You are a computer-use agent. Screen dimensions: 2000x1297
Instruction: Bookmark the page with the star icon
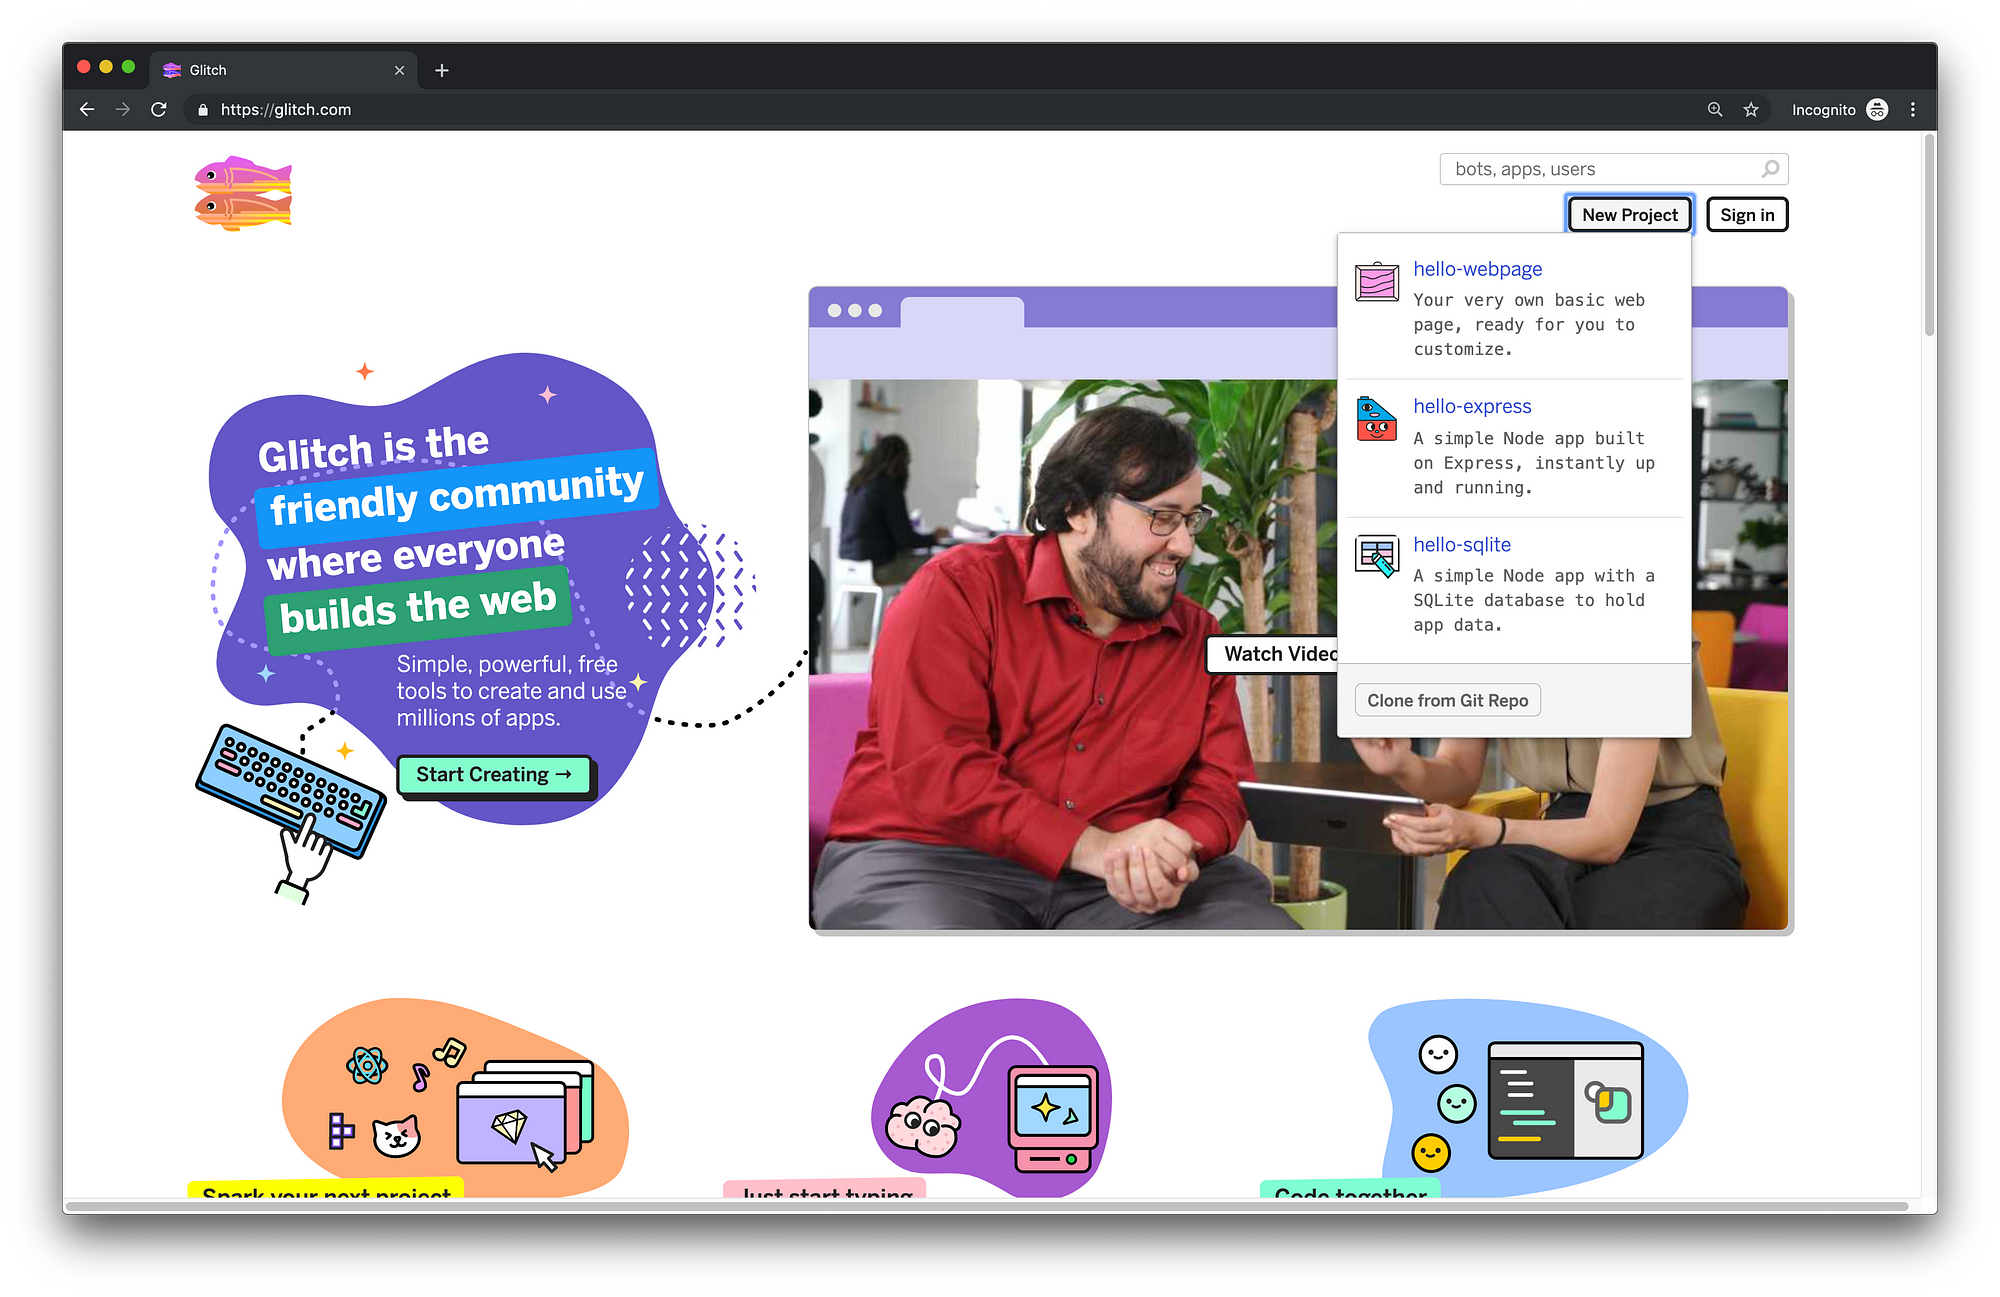(1751, 110)
